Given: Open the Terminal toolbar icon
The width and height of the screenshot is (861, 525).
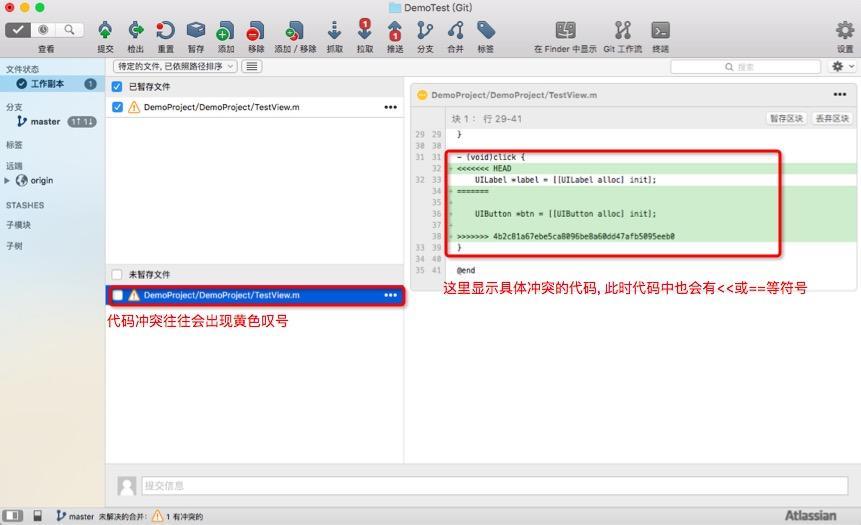Looking at the screenshot, I should click(660, 30).
